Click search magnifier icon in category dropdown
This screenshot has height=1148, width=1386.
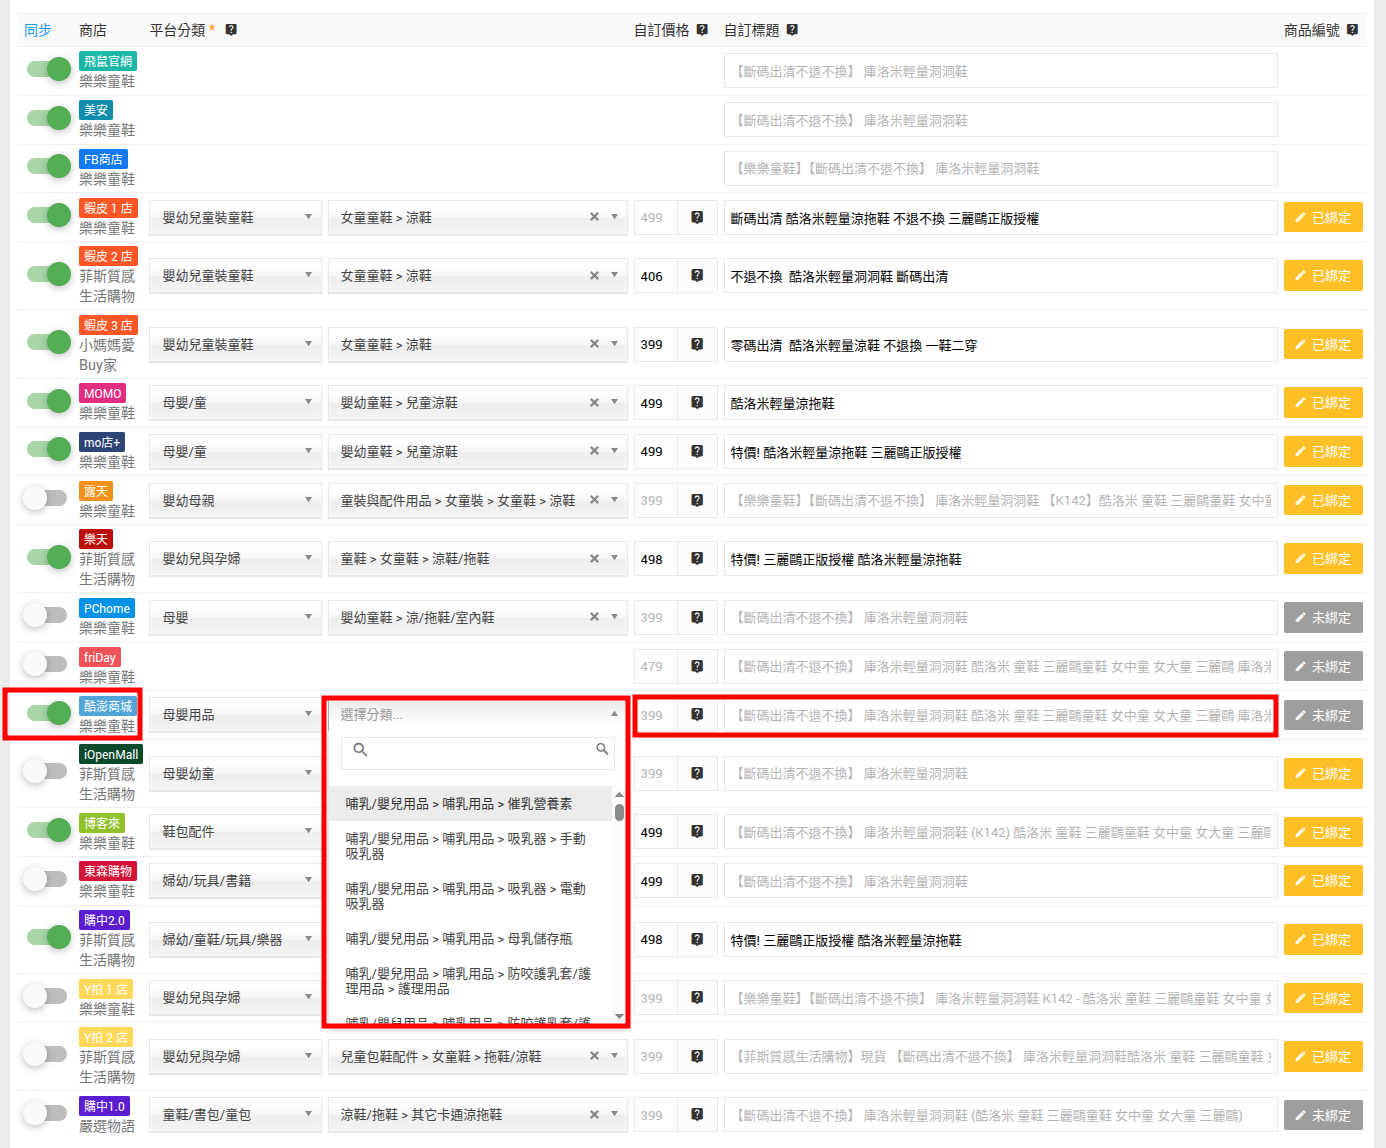click(x=602, y=749)
